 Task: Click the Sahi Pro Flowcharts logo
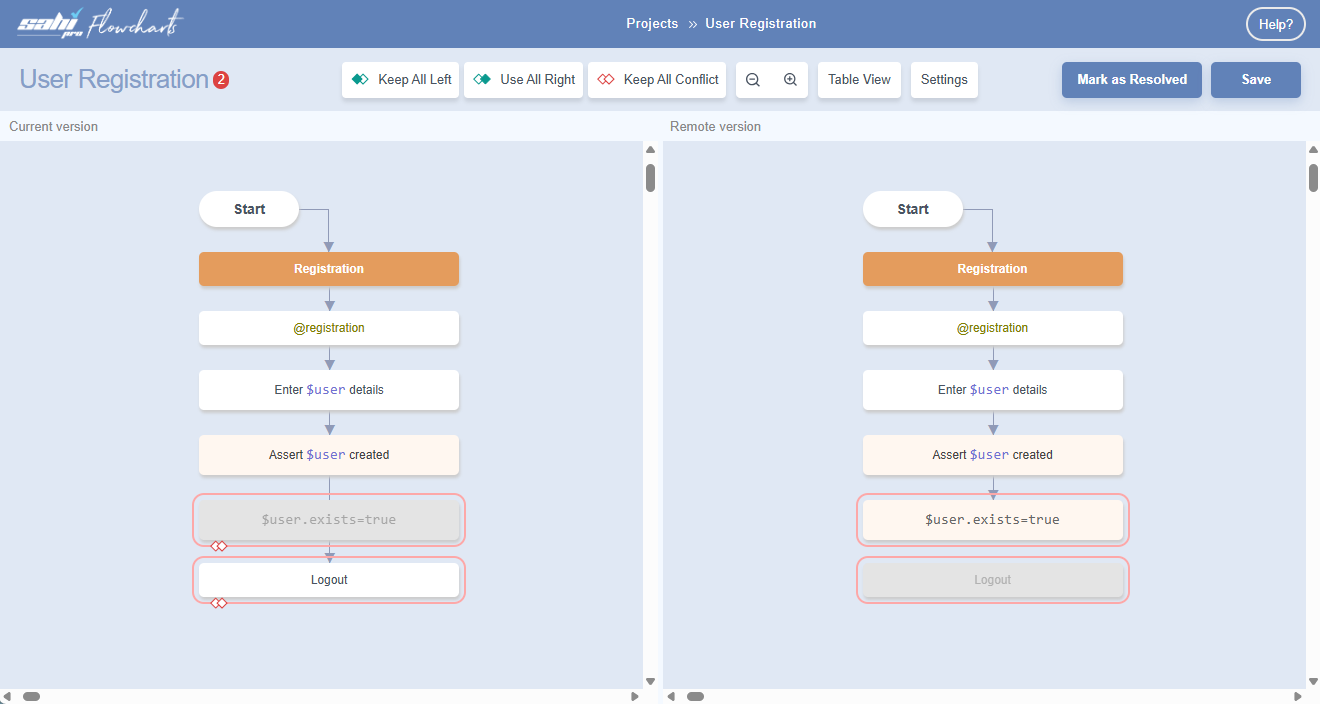(x=100, y=24)
